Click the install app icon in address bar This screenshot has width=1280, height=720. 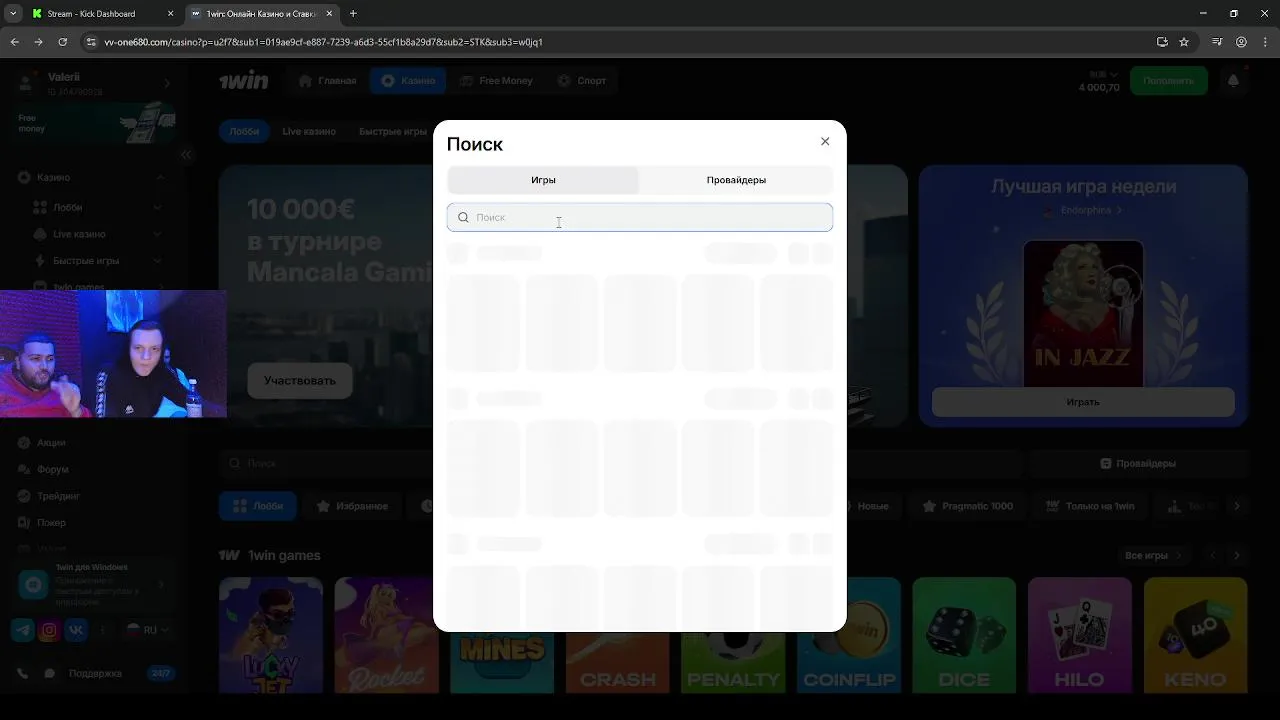pos(1162,42)
